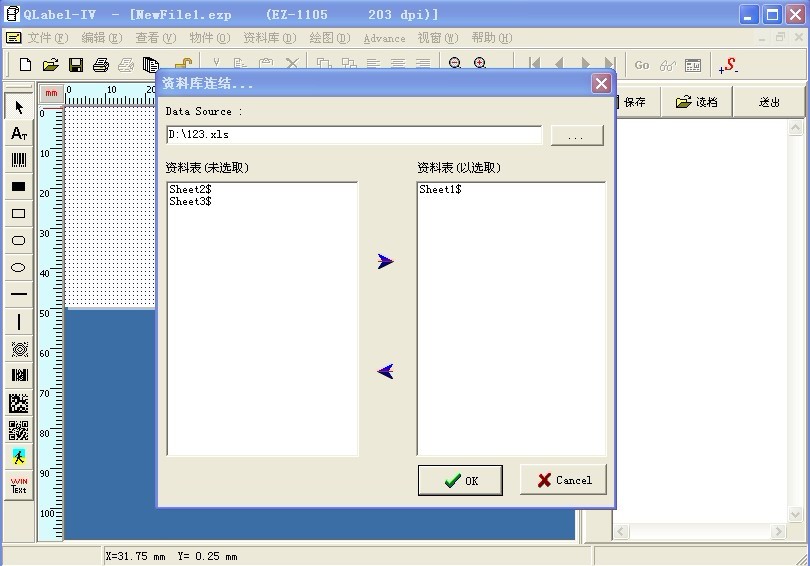Select Sheet2$ in the unselected list
The width and height of the screenshot is (810, 566).
(190, 189)
